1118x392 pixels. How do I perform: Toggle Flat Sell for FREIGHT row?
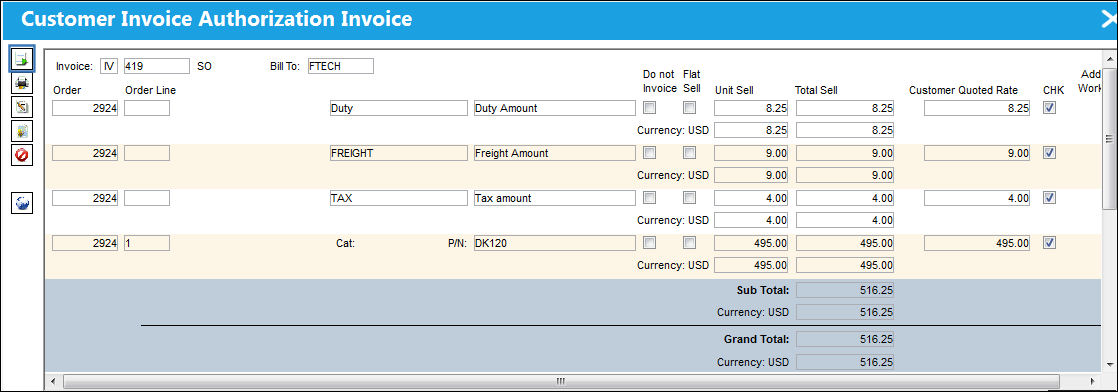point(689,153)
